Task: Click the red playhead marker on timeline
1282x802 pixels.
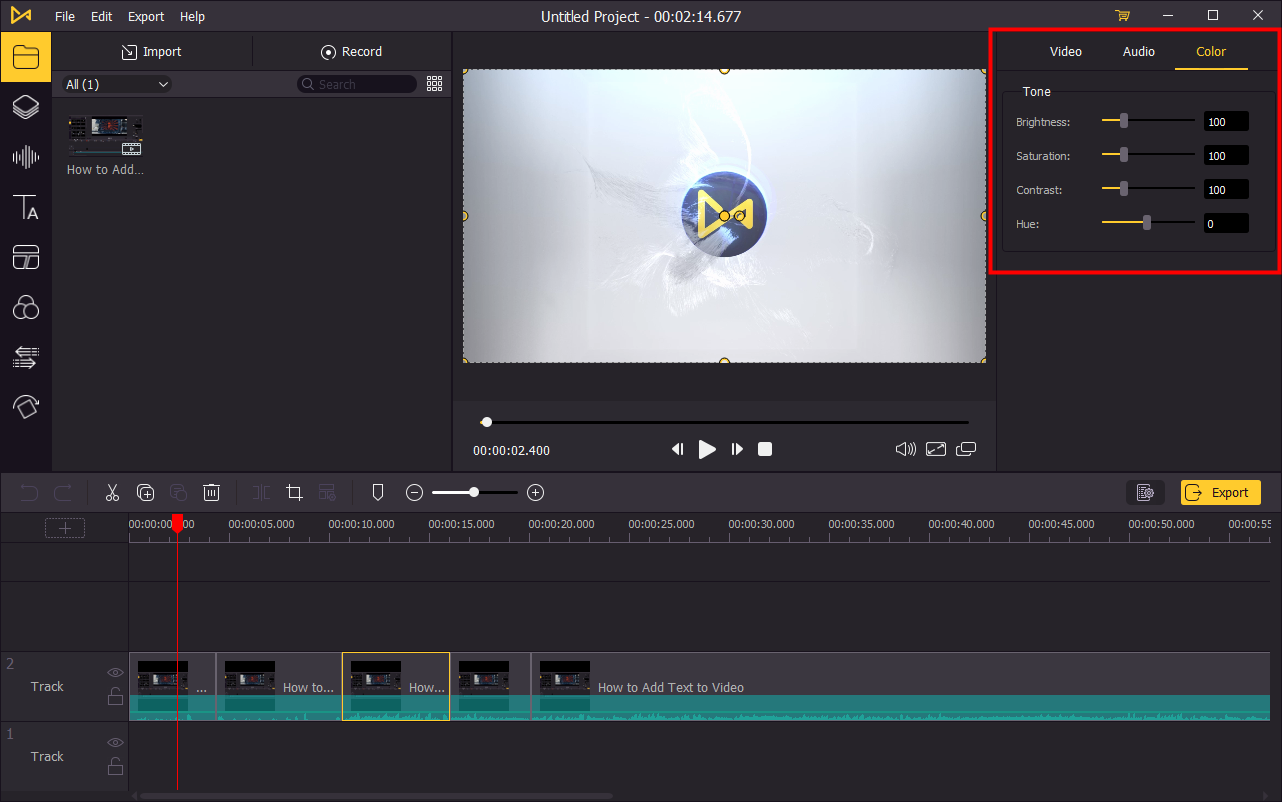Action: pyautogui.click(x=178, y=523)
